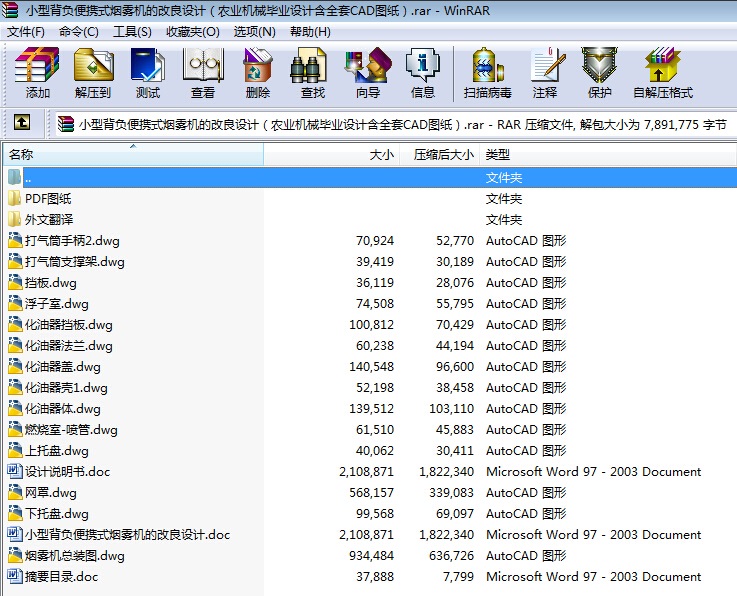Launch the 向导 (Wizard) icon
Screen dimensions: 737x596
pyautogui.click(x=368, y=73)
